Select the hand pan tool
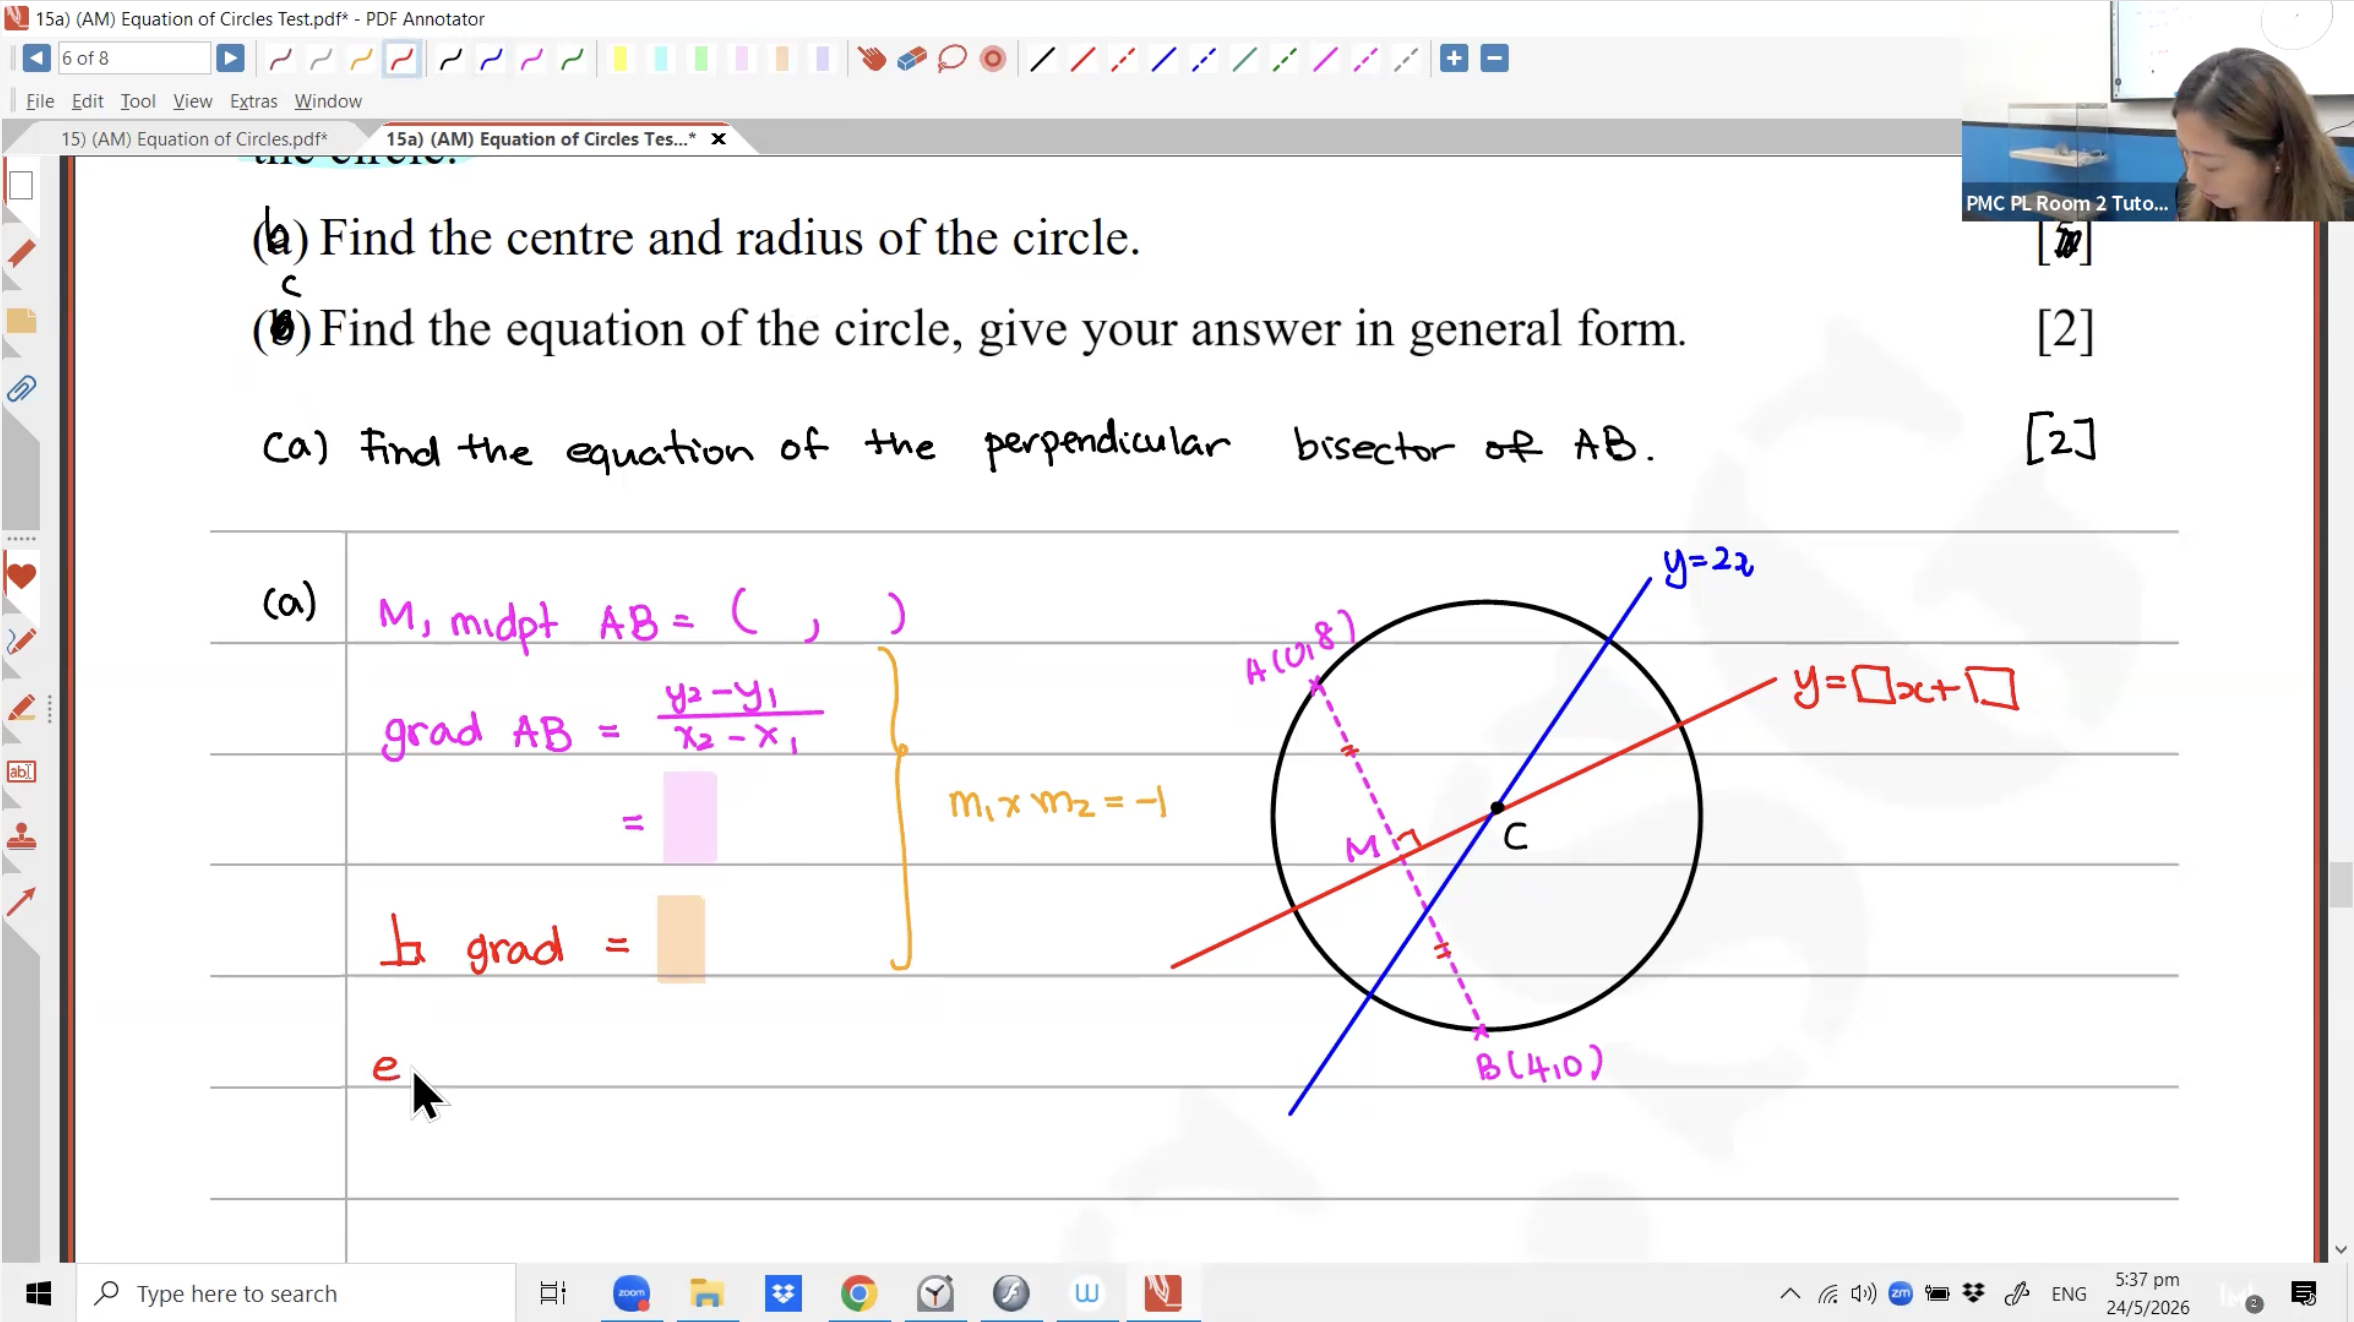This screenshot has width=2354, height=1322. tap(872, 59)
